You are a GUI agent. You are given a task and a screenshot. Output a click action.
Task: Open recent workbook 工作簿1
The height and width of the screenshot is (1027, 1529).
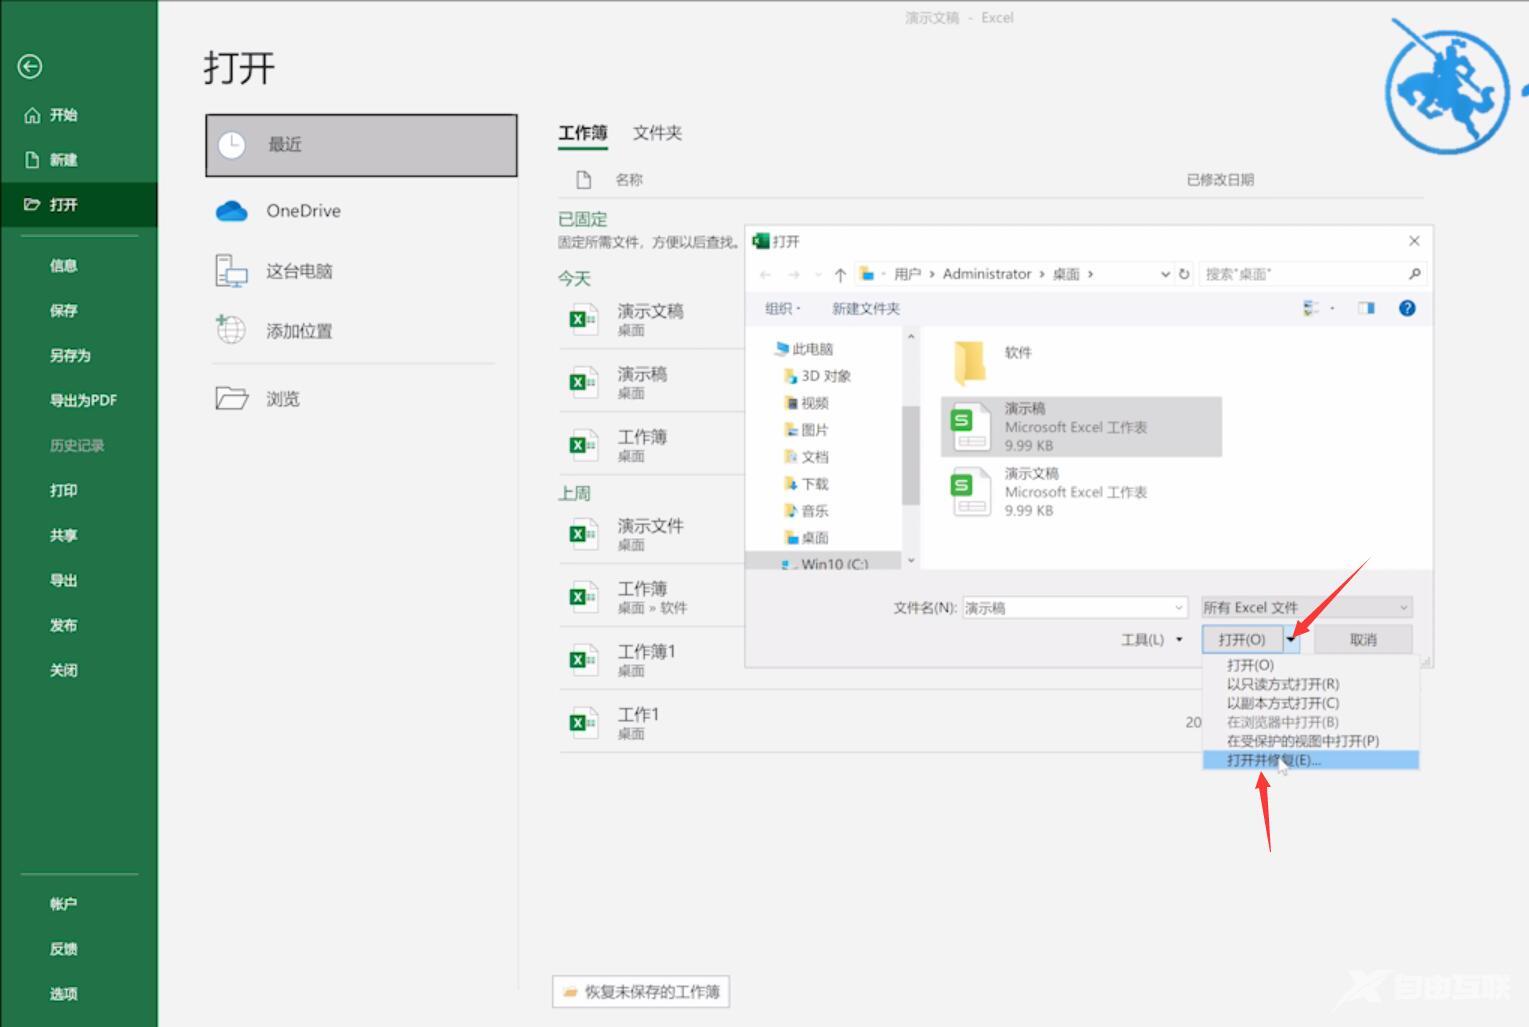pyautogui.click(x=651, y=660)
